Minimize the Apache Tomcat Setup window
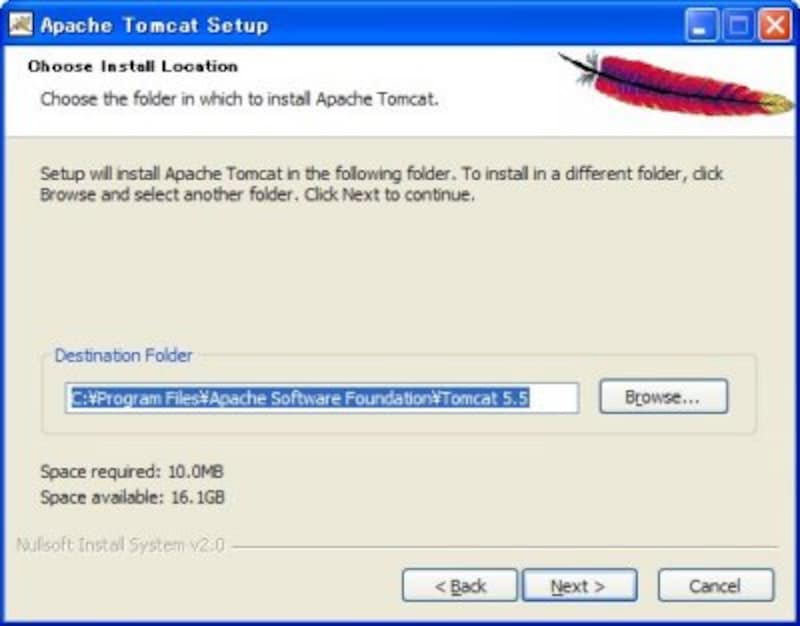Screen dimensions: 800x626 (x=701, y=24)
